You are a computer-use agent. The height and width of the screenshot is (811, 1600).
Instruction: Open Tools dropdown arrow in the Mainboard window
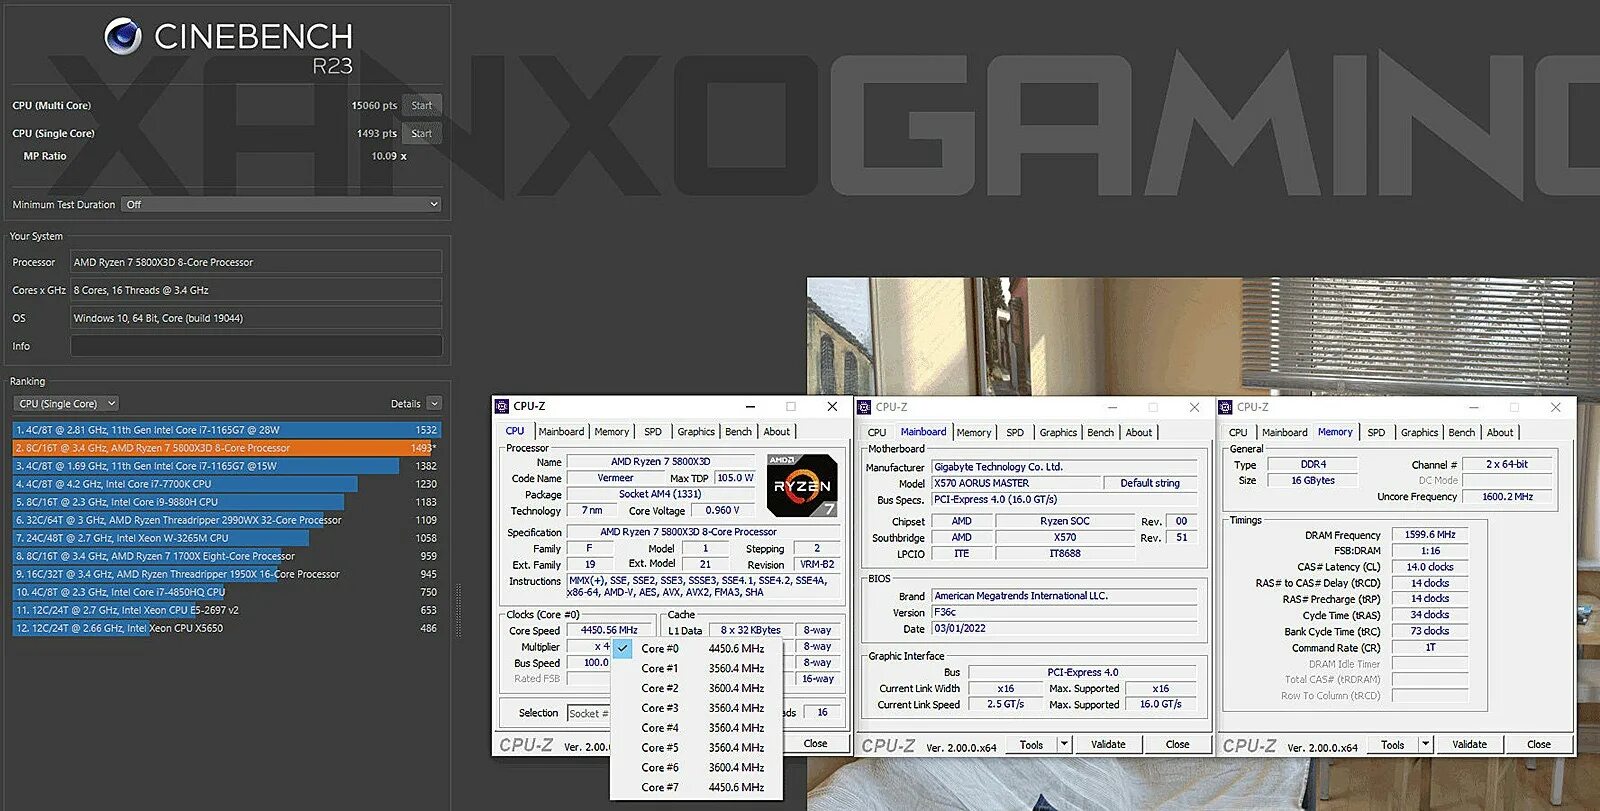1064,744
